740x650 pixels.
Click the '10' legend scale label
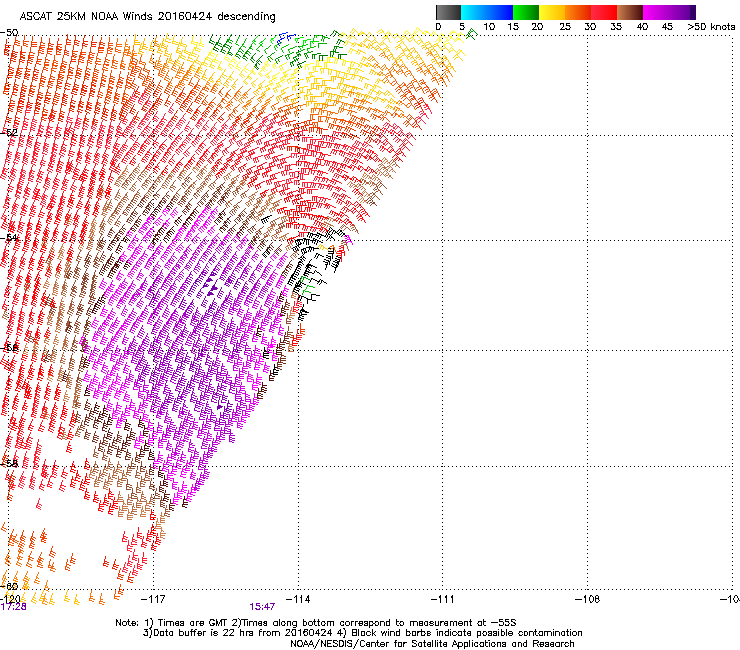489,27
